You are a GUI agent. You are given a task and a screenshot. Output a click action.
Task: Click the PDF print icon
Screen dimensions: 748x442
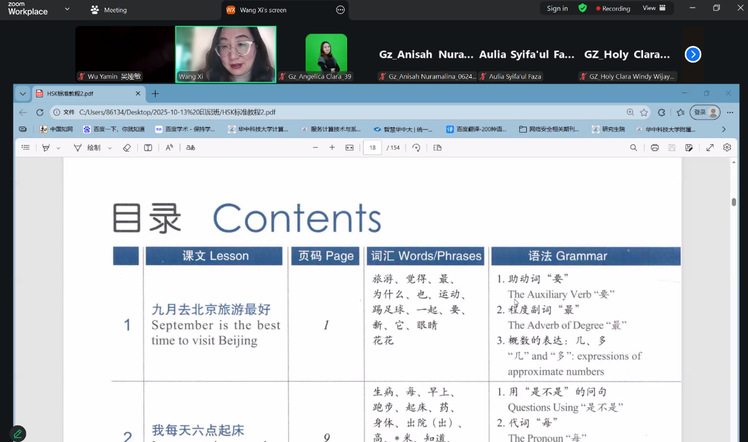654,148
